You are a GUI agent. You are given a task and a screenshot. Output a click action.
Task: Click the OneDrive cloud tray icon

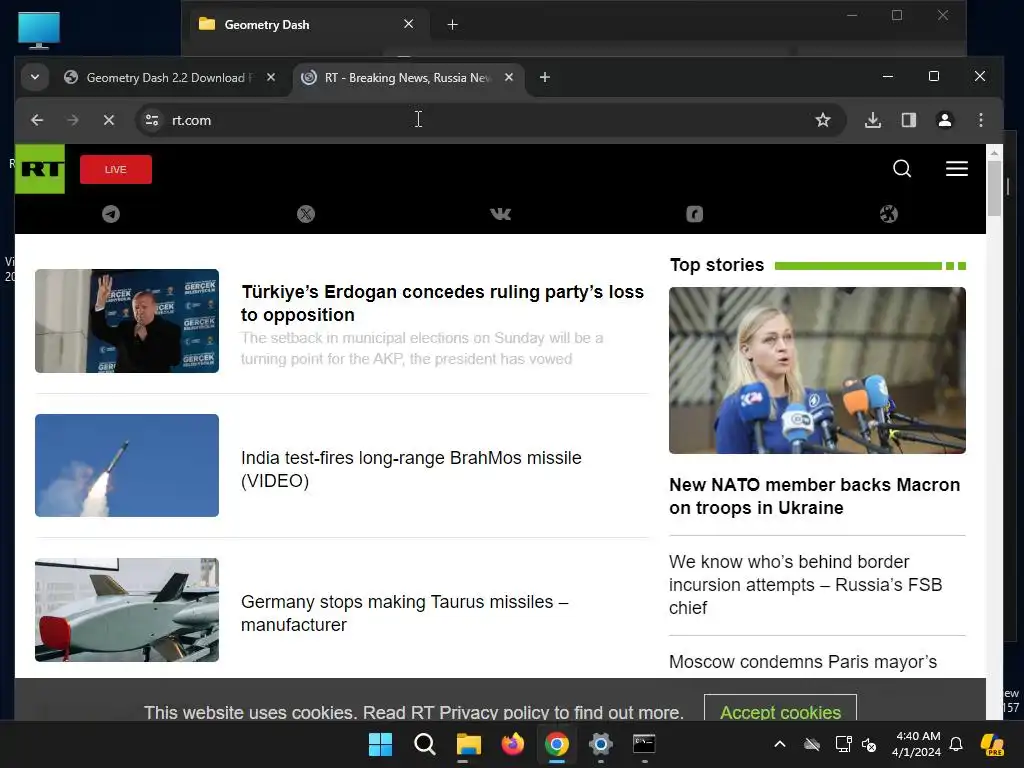812,744
